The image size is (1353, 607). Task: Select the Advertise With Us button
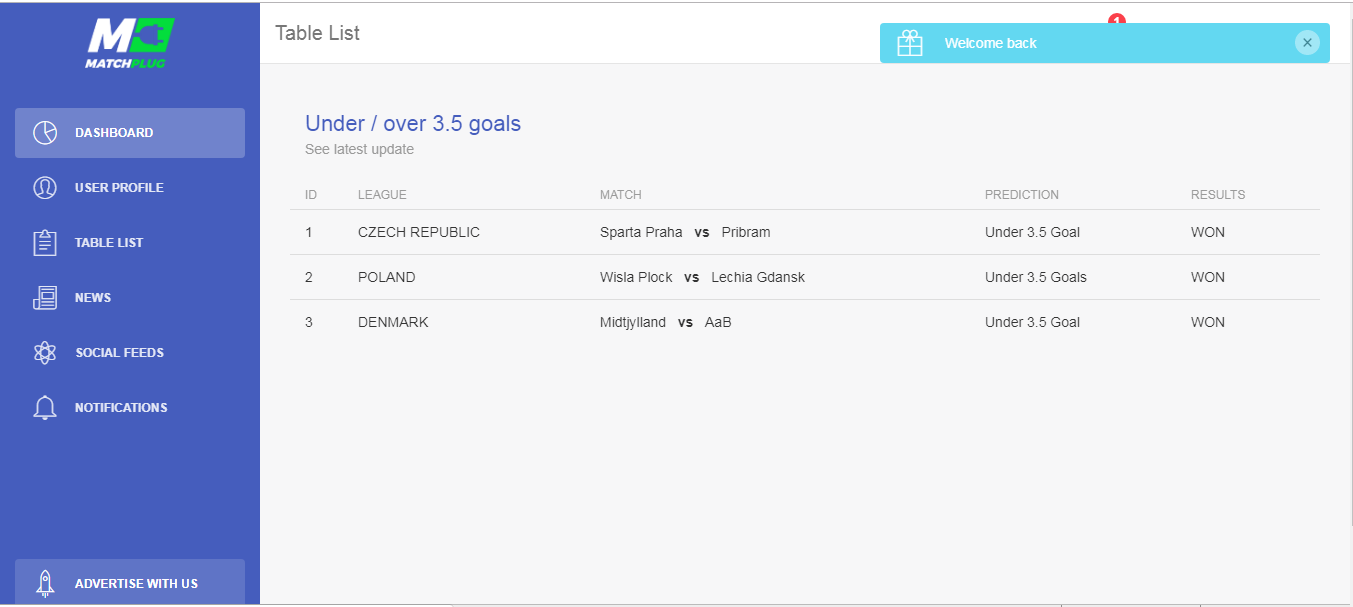[130, 582]
